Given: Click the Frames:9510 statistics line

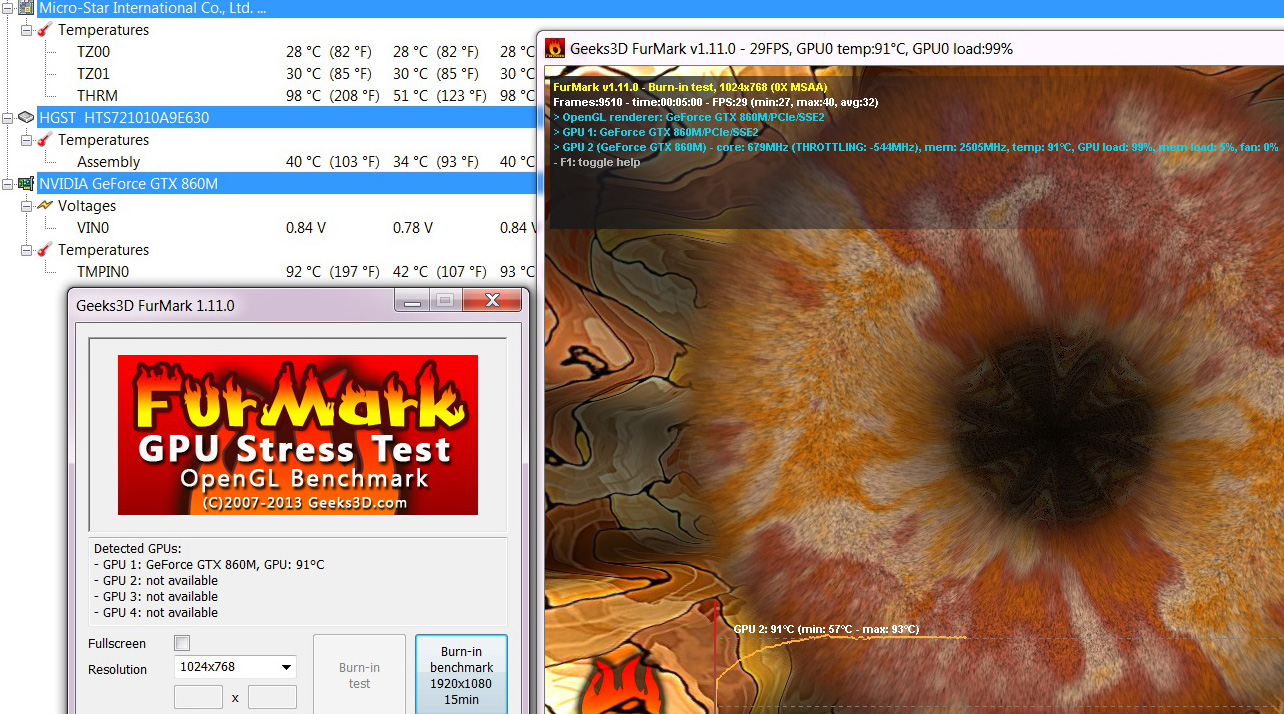Looking at the screenshot, I should [716, 102].
